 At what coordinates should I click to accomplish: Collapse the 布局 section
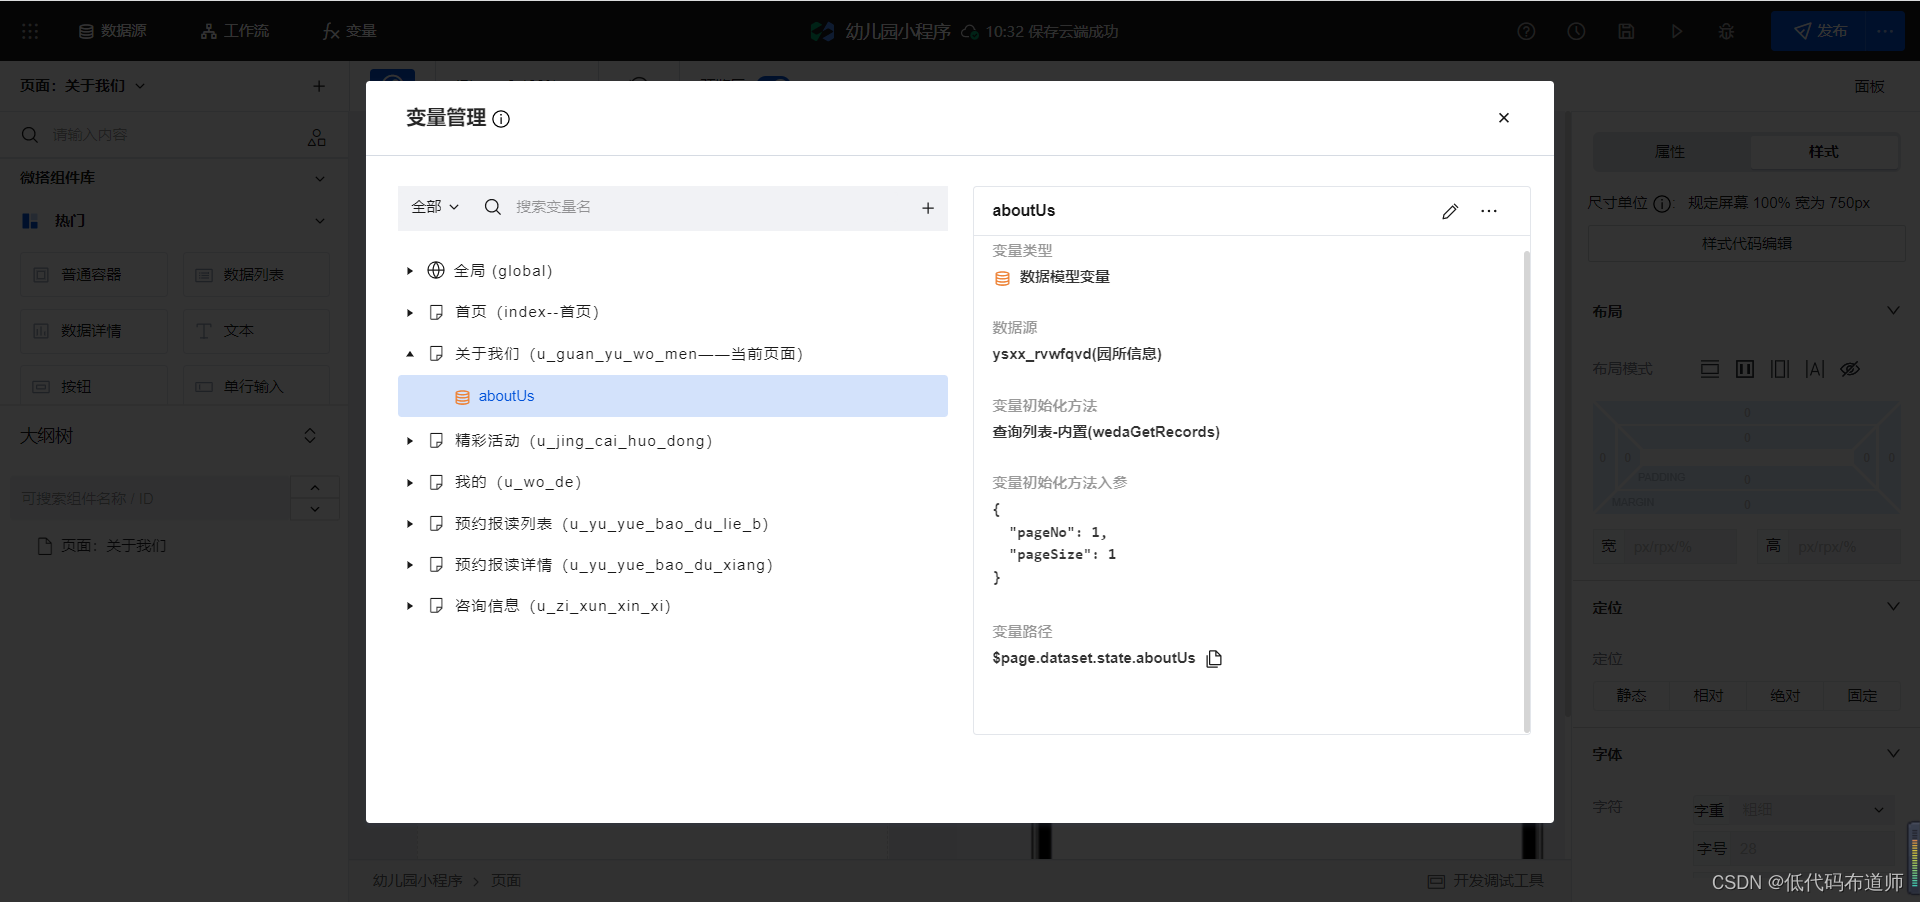[1893, 311]
